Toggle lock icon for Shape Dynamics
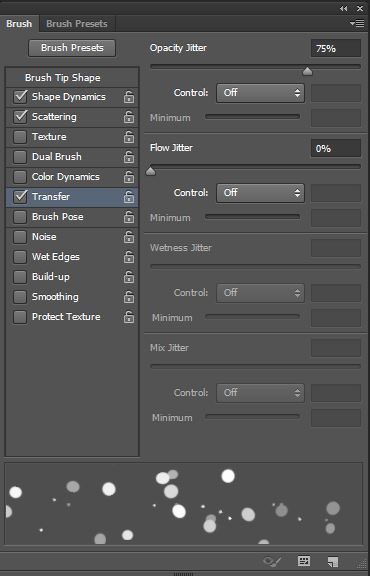 129,97
